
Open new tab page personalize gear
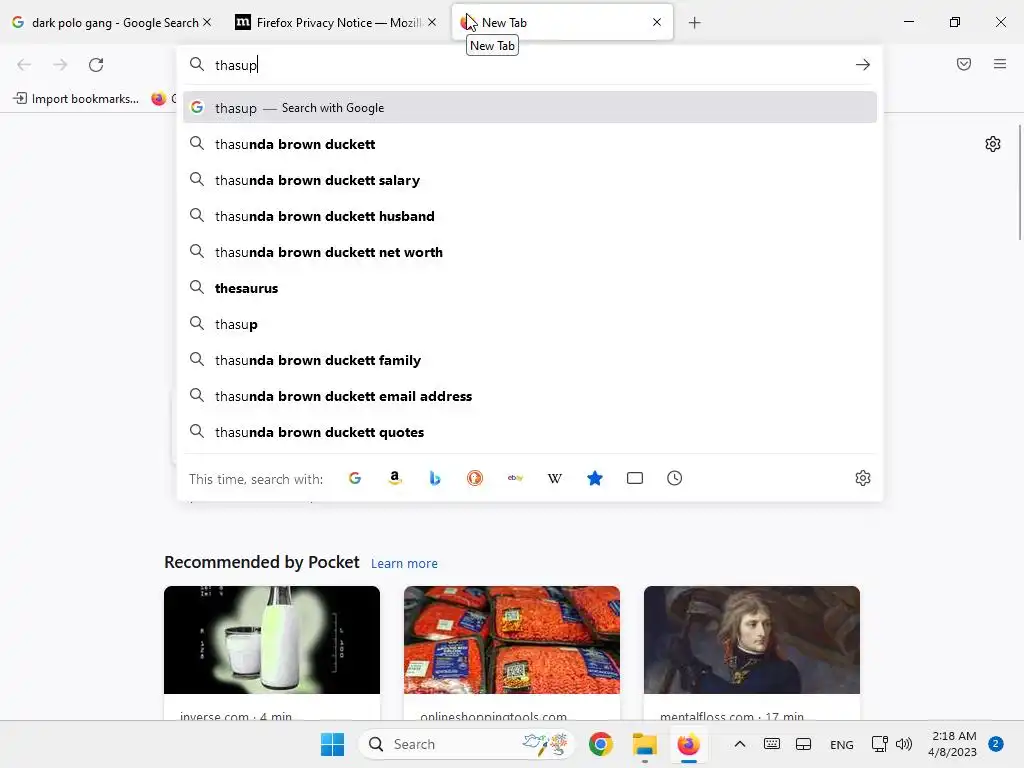993,144
